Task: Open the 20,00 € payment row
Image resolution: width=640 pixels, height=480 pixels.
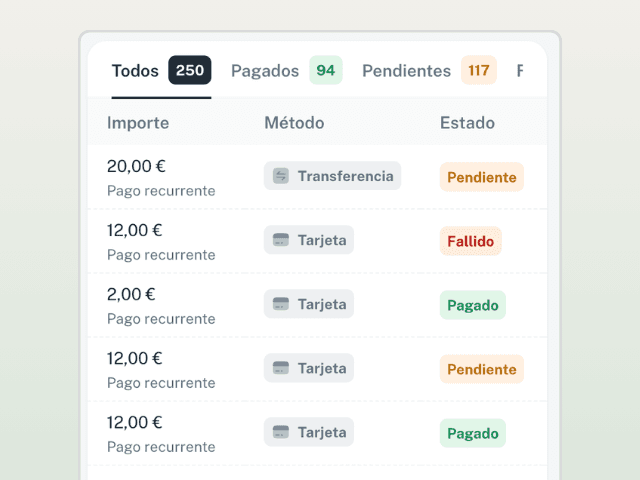Action: [317, 177]
